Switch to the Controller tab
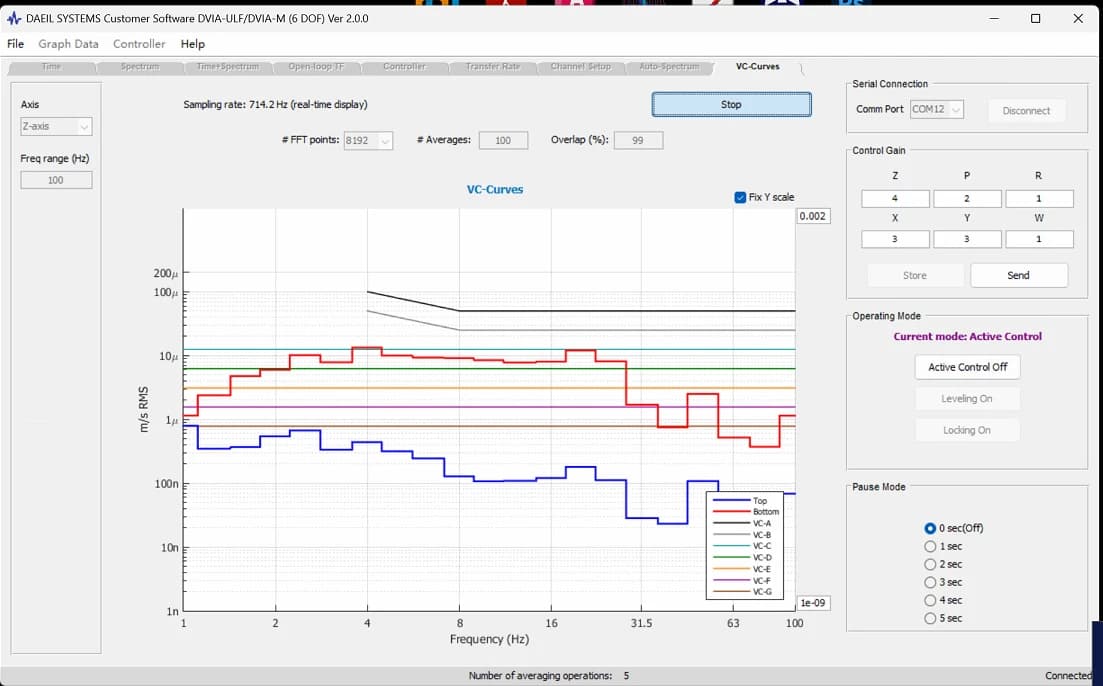 404,67
